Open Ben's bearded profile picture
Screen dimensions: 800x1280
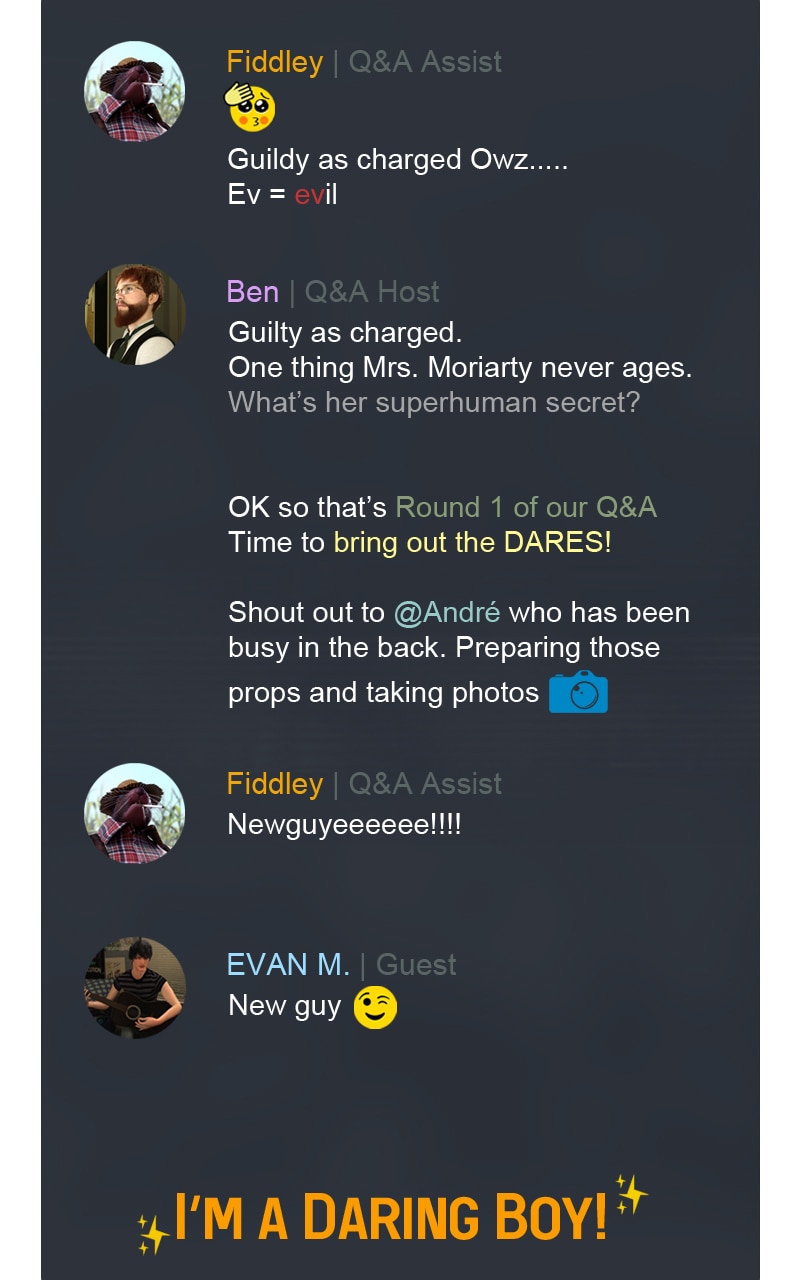(135, 314)
